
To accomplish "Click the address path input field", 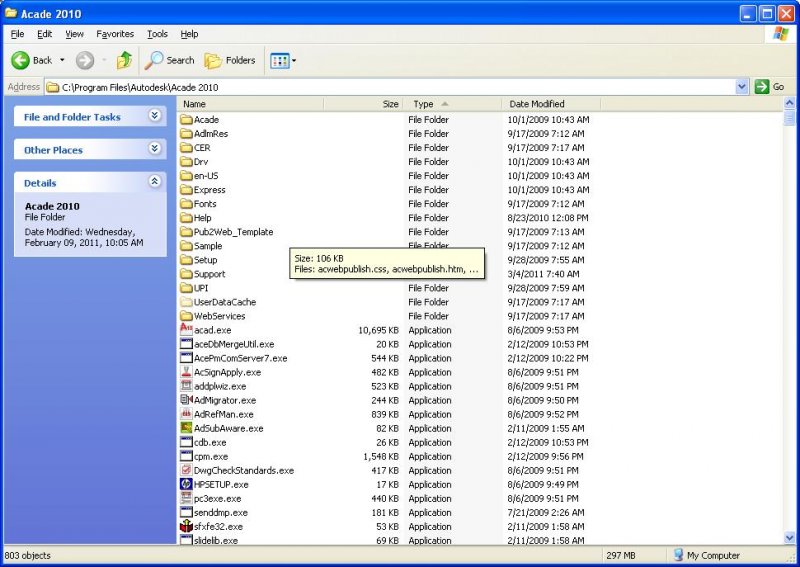I will pyautogui.click(x=390, y=87).
